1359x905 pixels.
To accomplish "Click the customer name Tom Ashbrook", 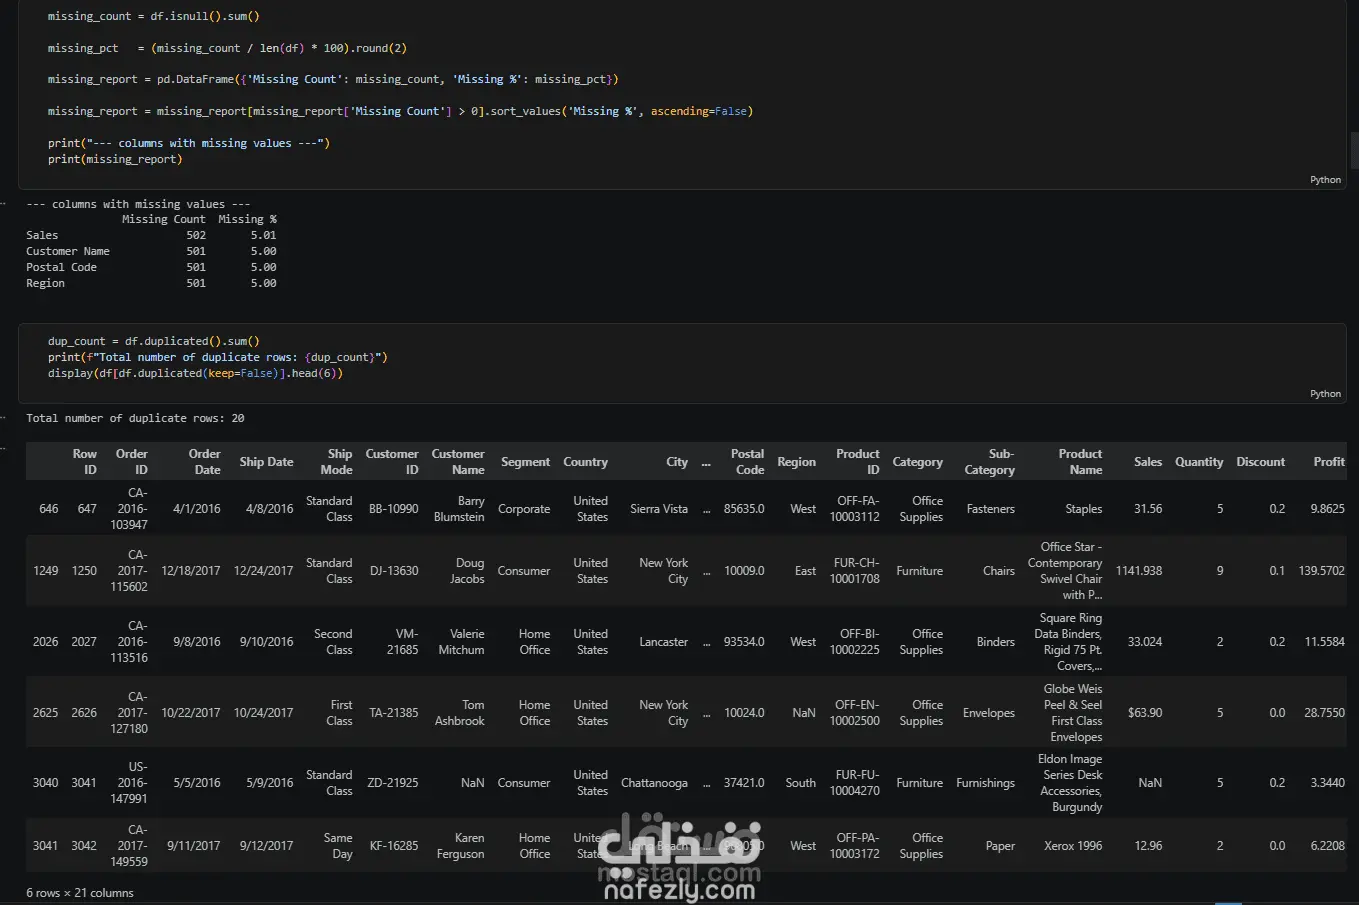I will (460, 713).
